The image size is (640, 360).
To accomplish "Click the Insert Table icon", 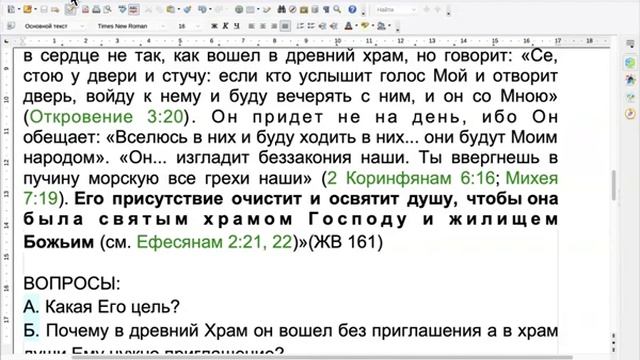I will [250, 9].
